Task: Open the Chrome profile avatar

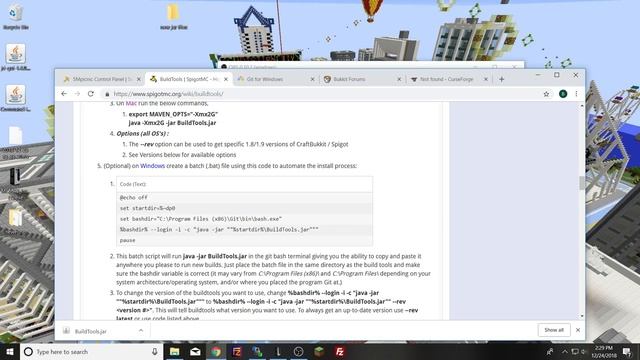Action: 563,94
